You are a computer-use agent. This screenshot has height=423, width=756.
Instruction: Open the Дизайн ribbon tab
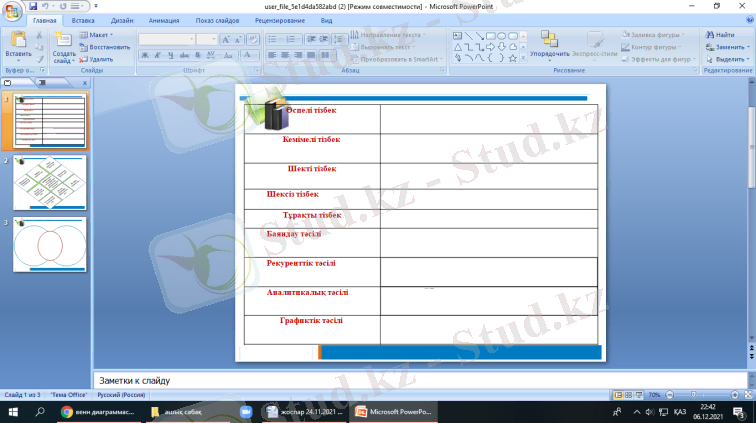click(122, 20)
